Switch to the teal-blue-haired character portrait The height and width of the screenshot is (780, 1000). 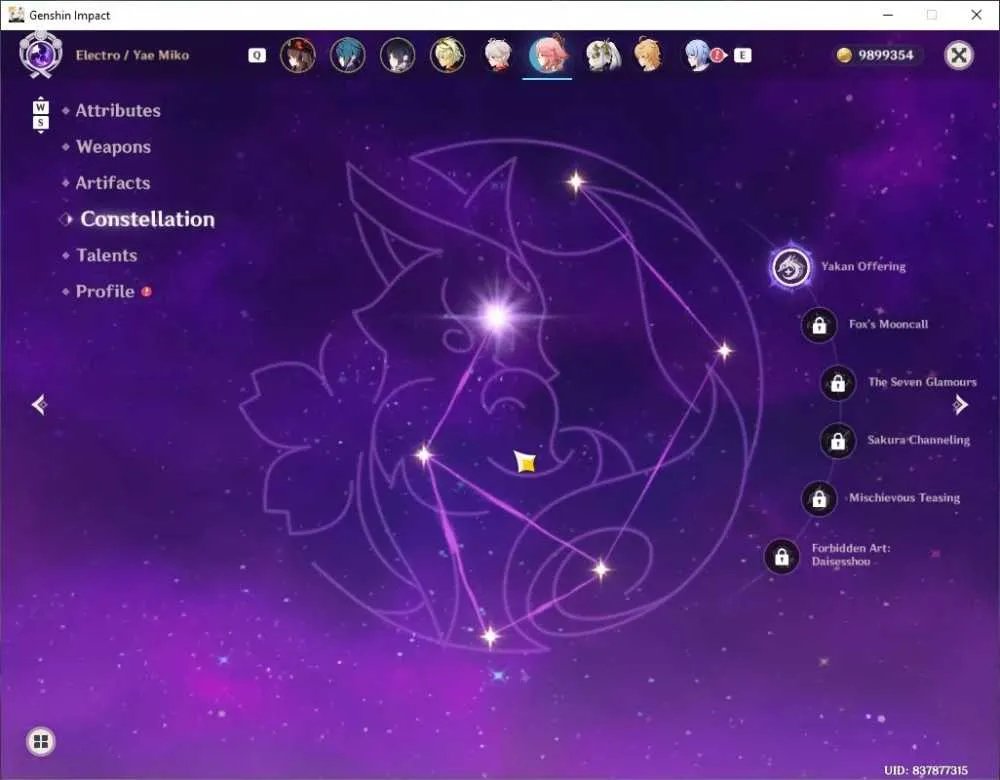[x=348, y=55]
